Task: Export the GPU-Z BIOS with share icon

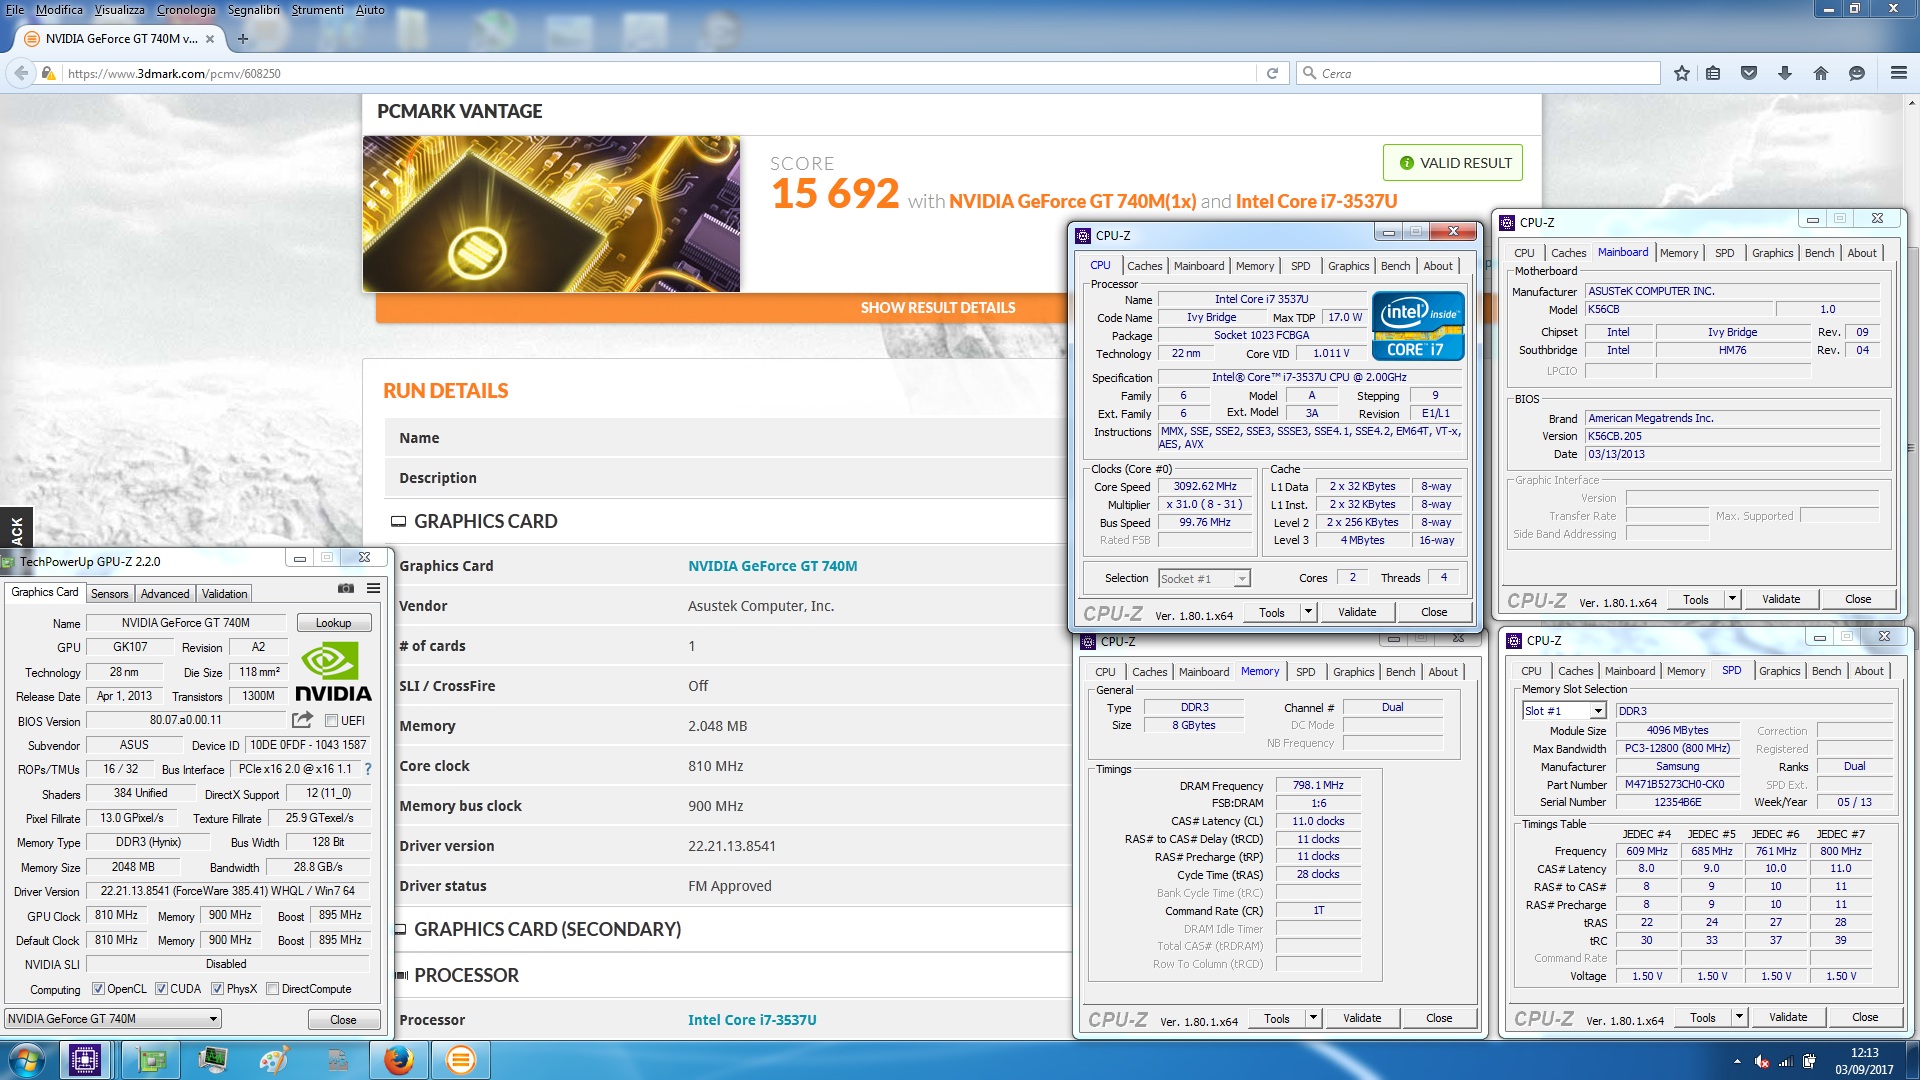Action: 302,720
